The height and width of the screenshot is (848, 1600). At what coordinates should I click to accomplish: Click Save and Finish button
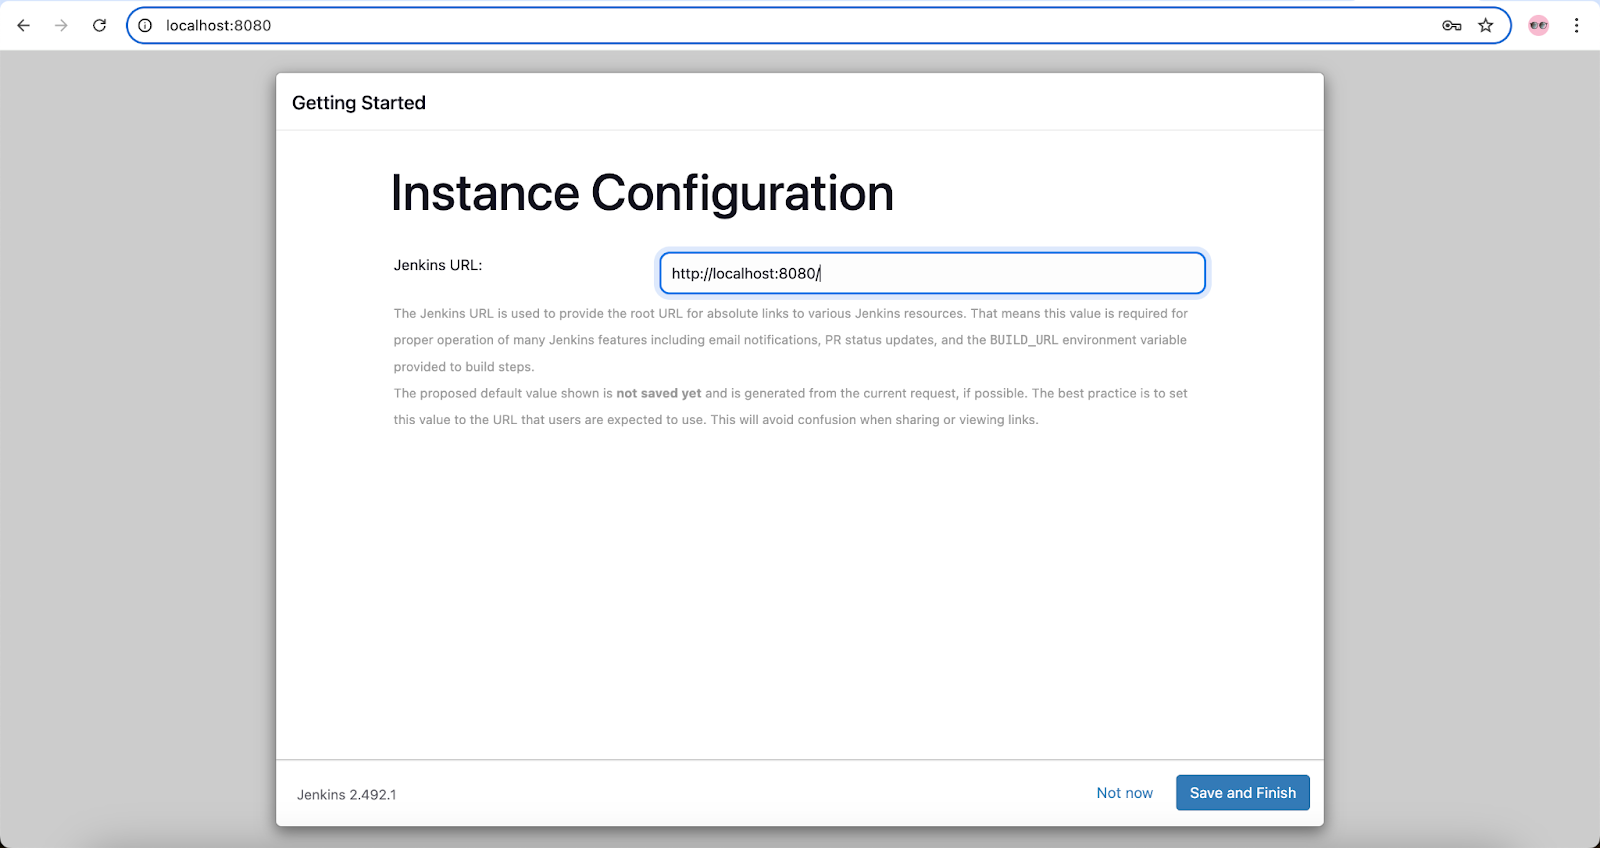[x=1243, y=793]
